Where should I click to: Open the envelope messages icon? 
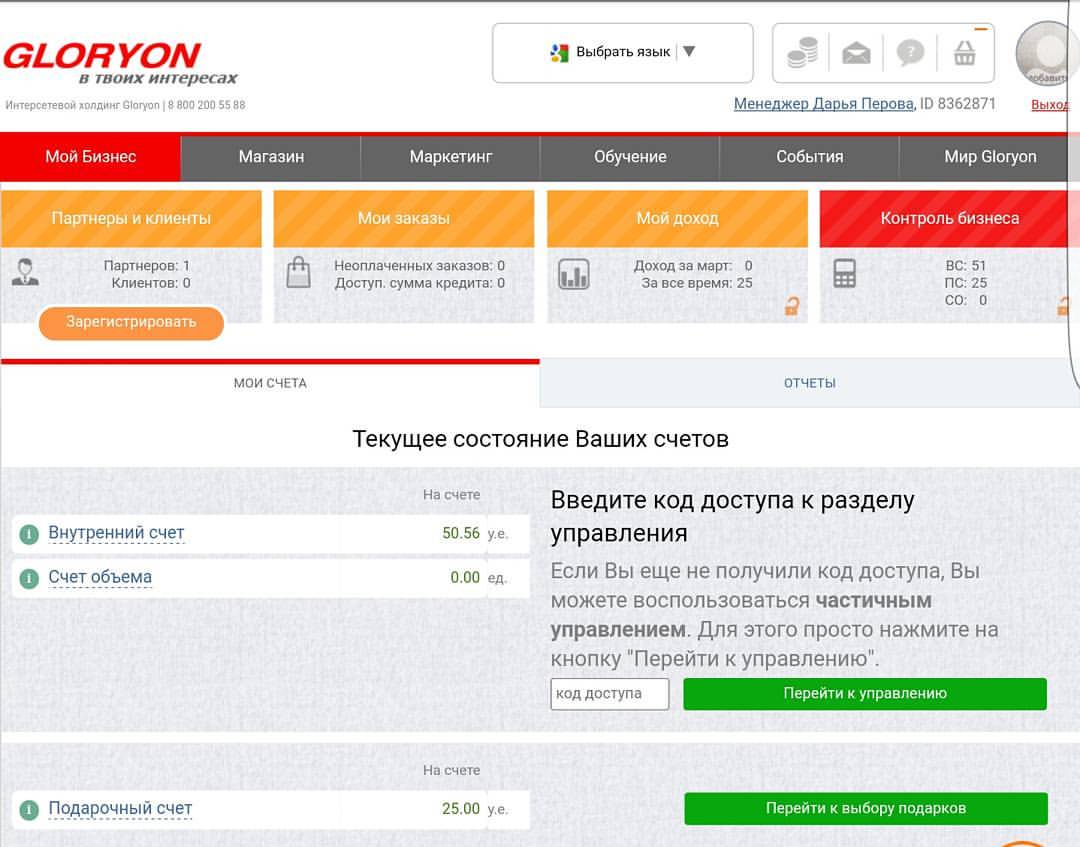pyautogui.click(x=856, y=53)
